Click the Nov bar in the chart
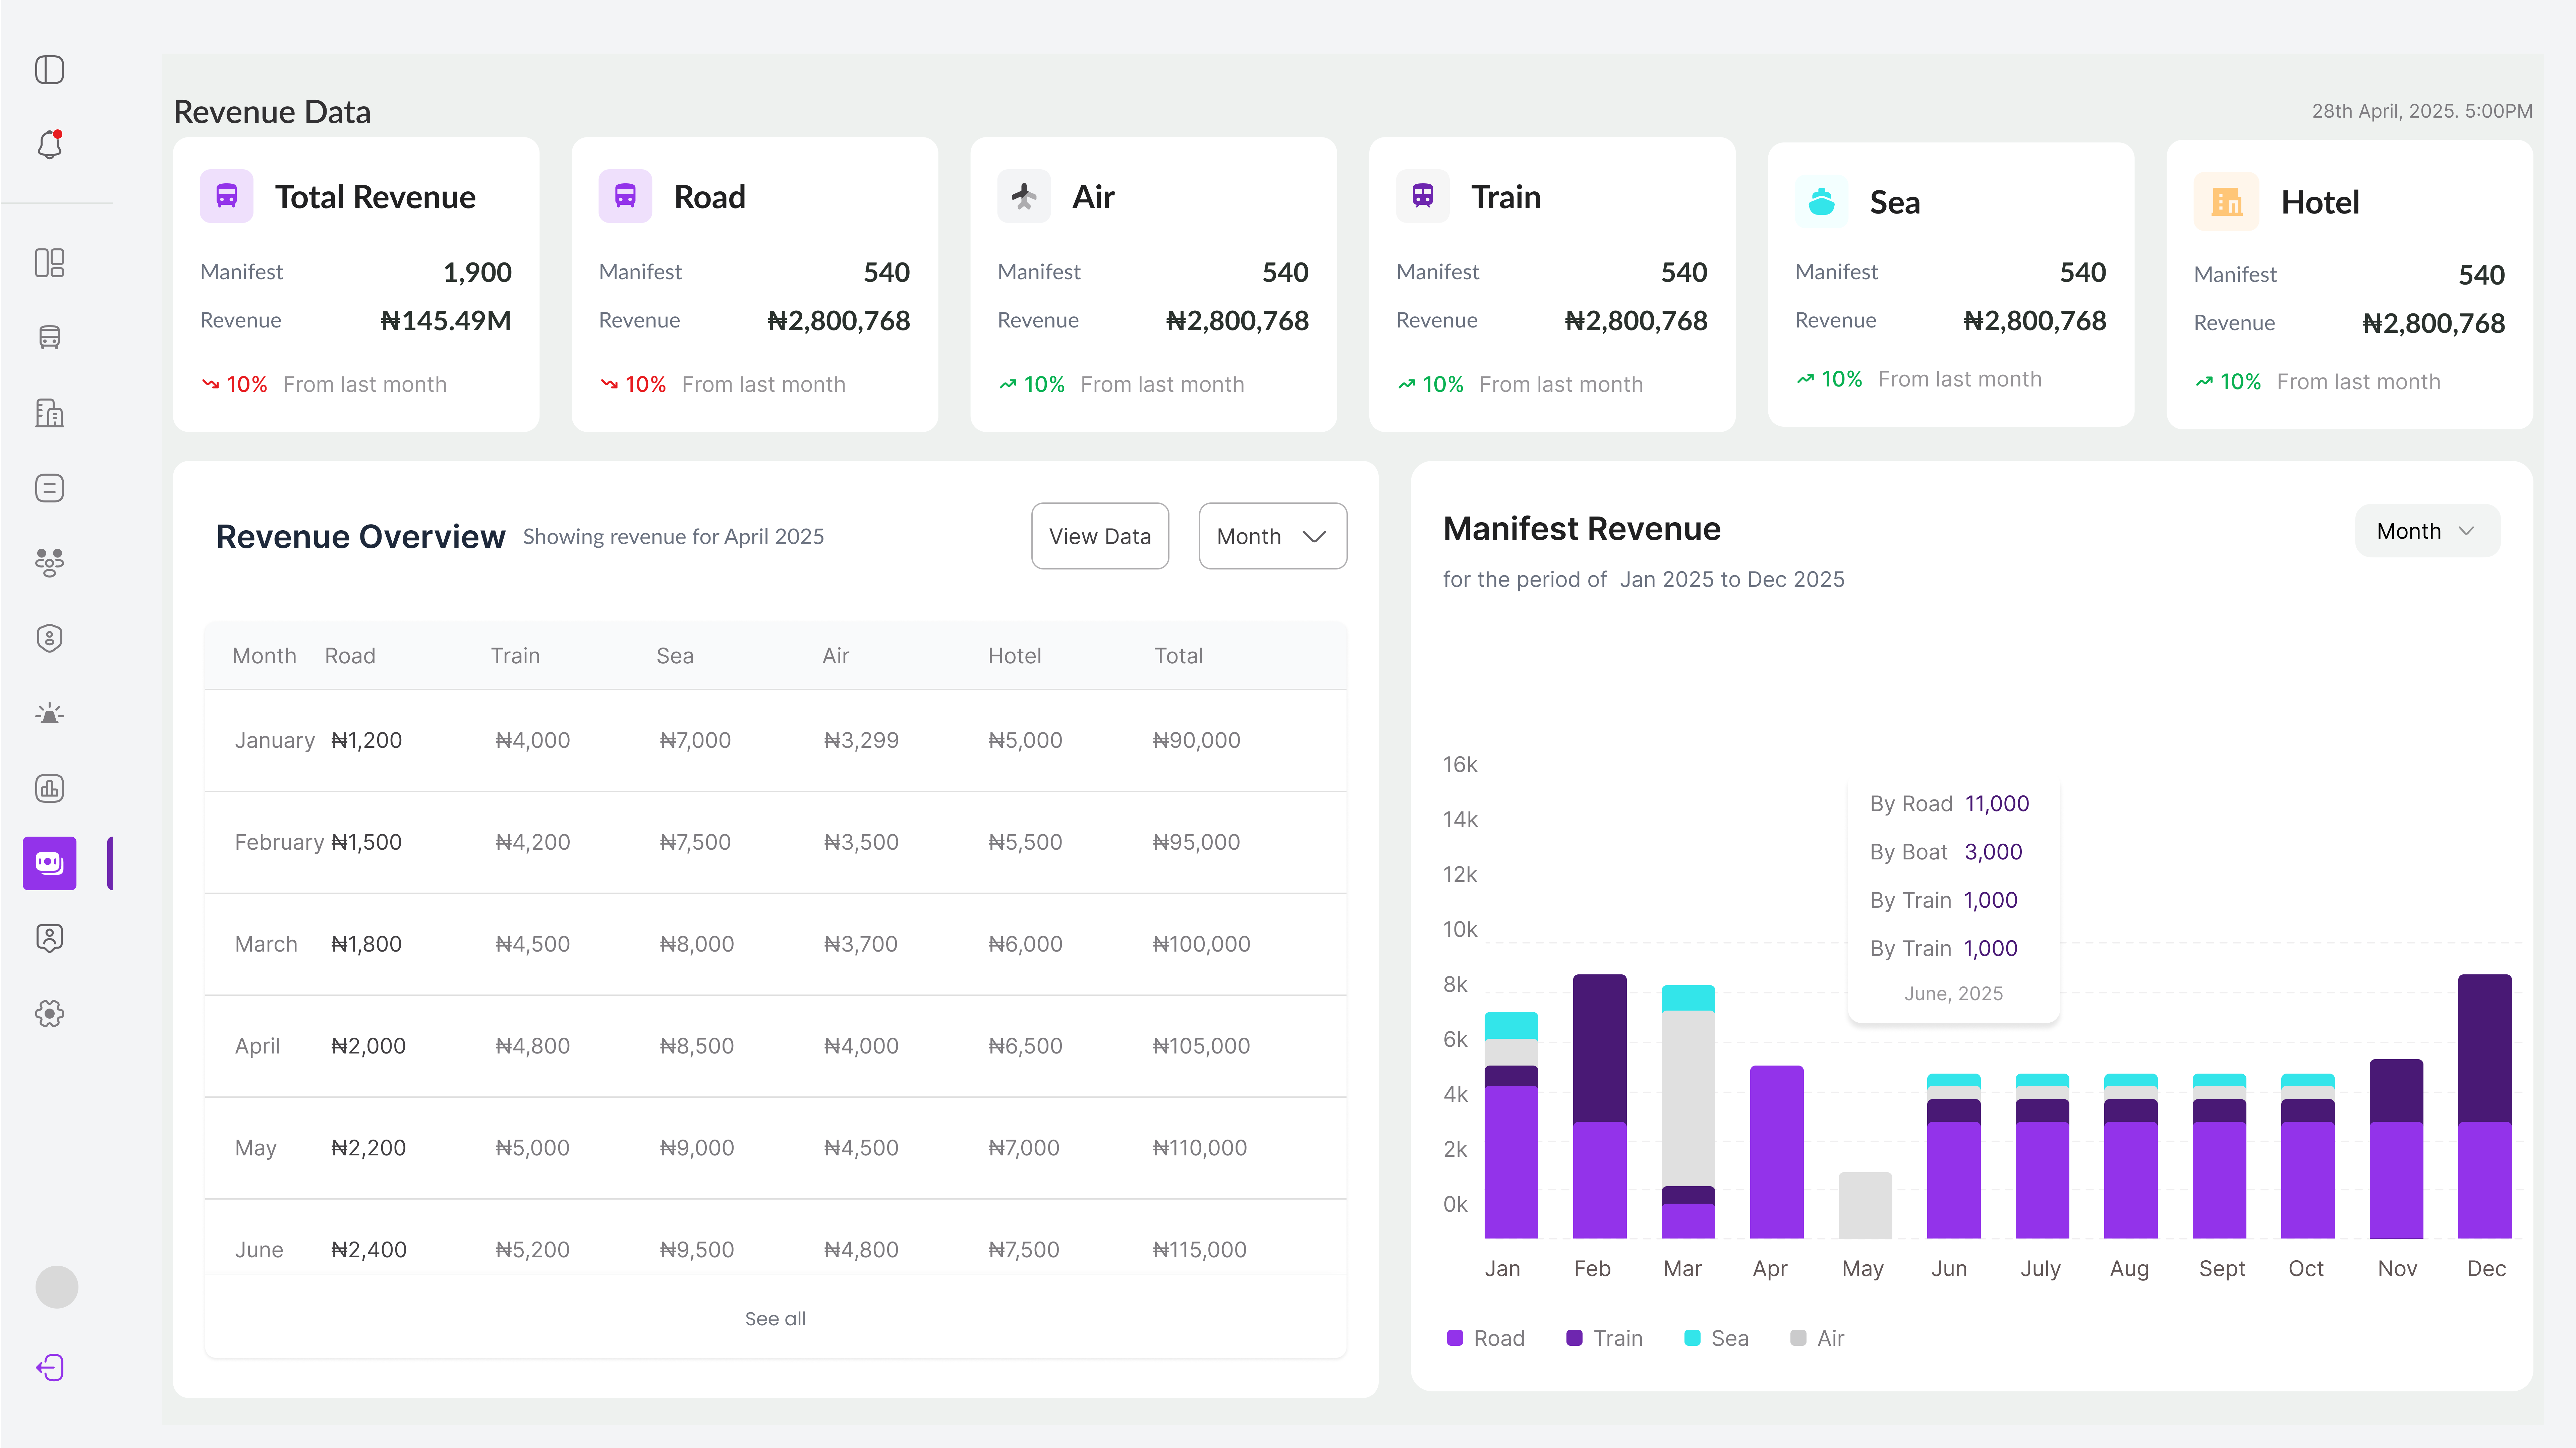 (2396, 1149)
